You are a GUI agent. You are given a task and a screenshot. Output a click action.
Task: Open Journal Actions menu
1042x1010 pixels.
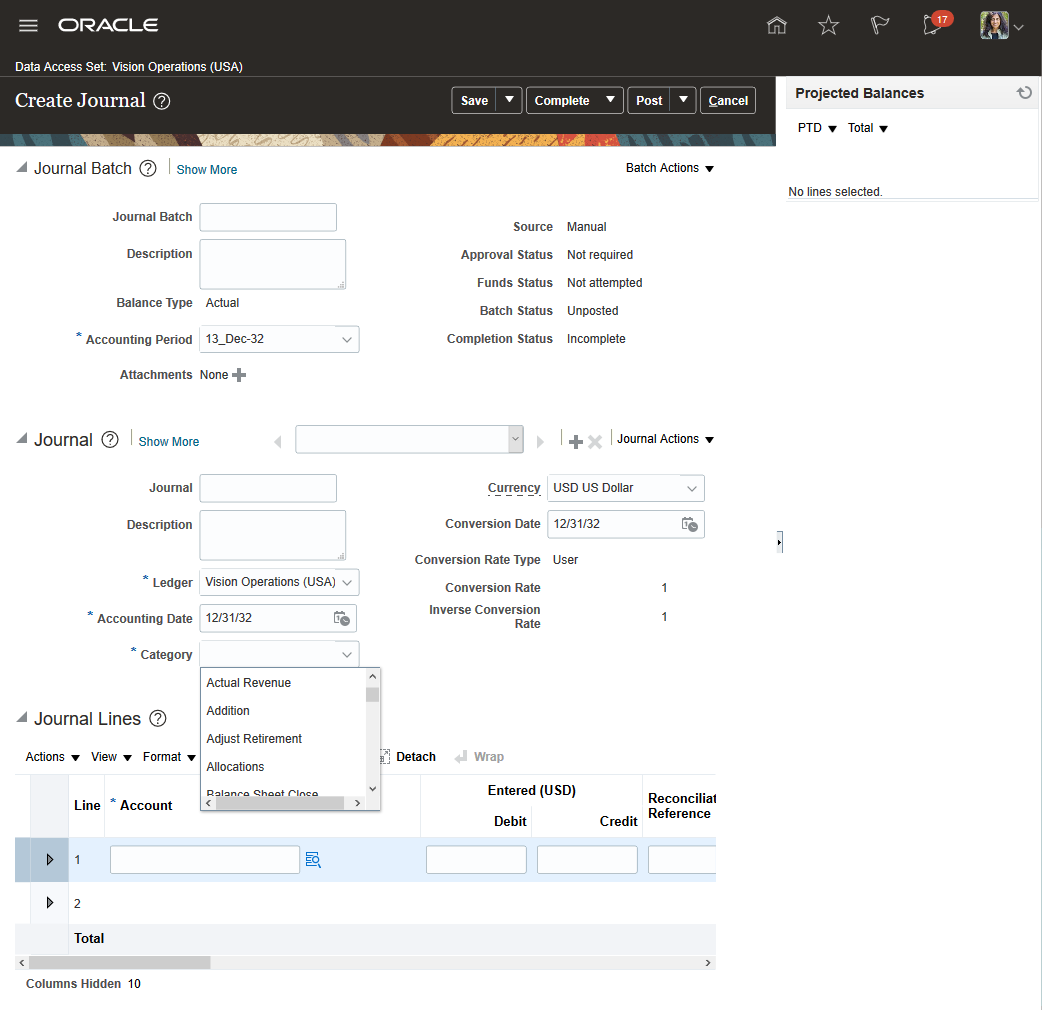click(x=665, y=439)
